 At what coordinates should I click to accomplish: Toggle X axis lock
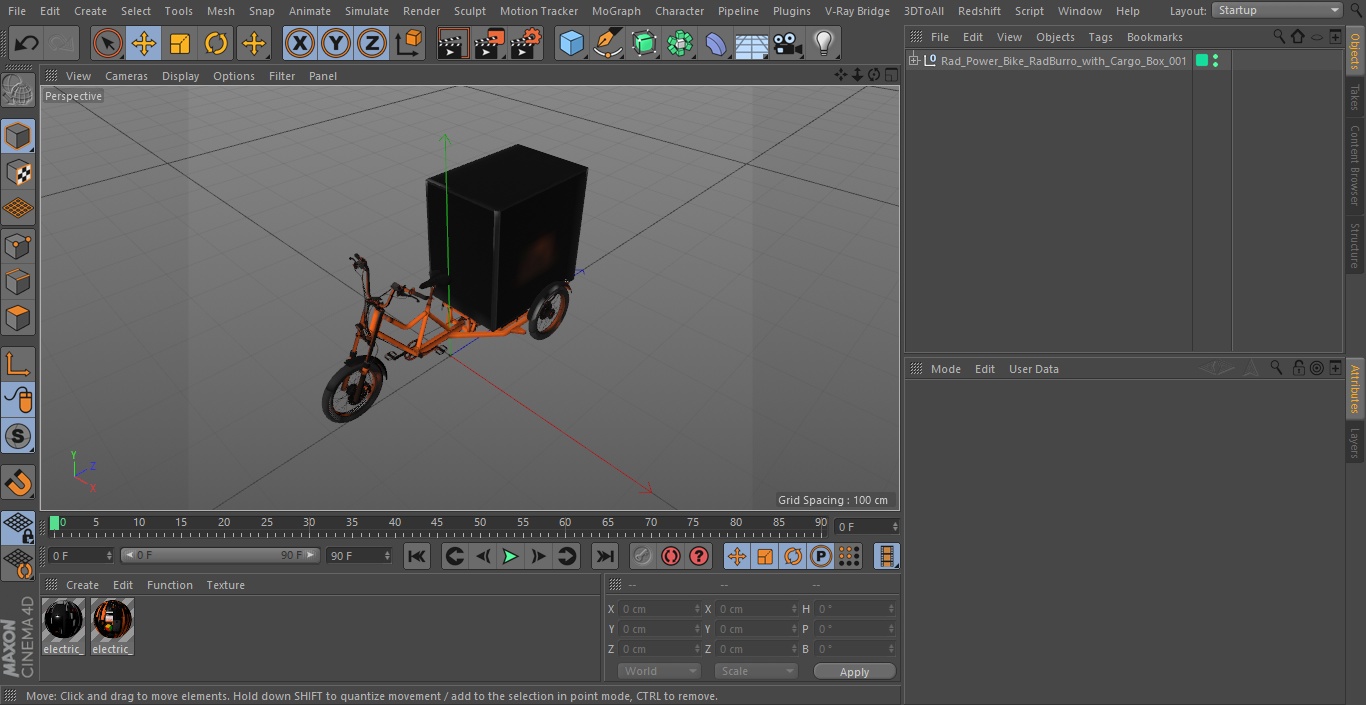[299, 44]
